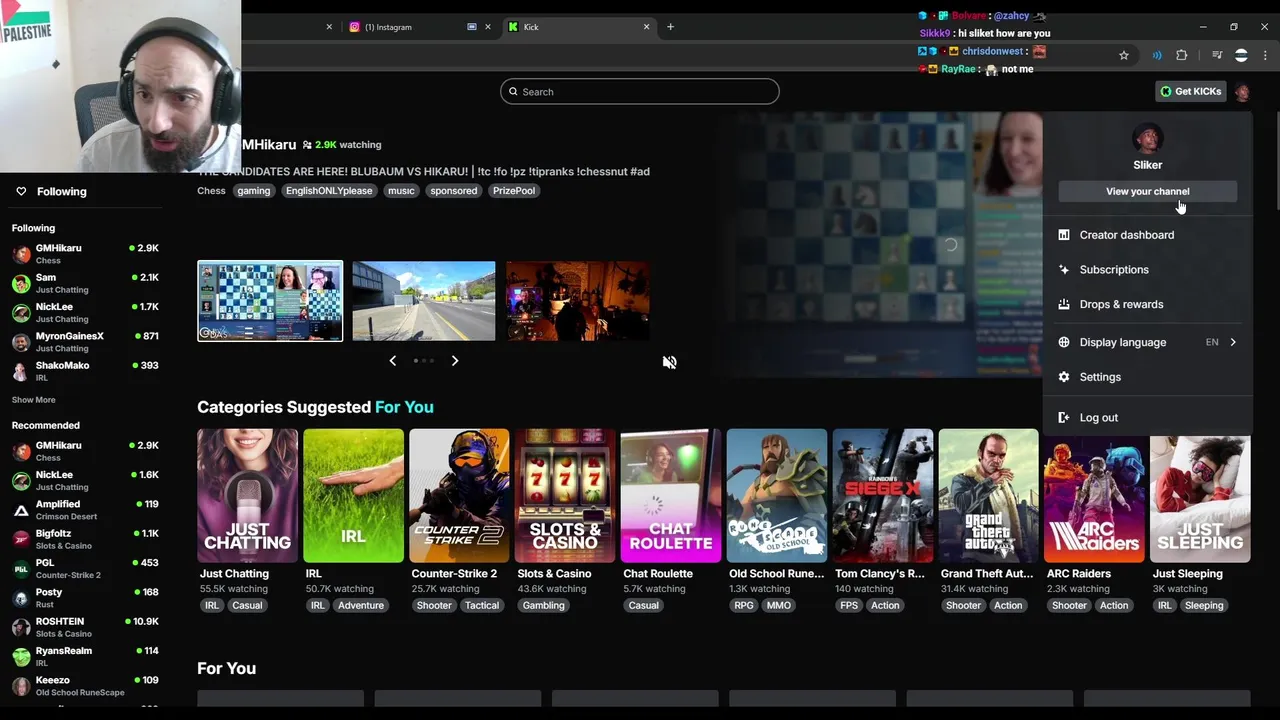1280x720 pixels.
Task: Open the Chat Roulette category card
Action: click(x=671, y=496)
